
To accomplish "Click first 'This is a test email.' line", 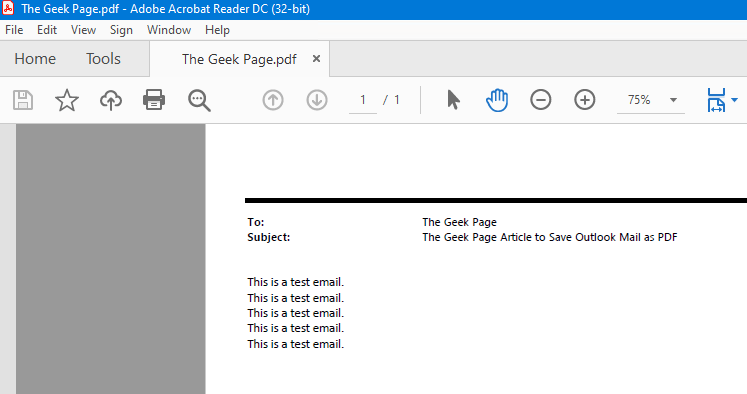I will pyautogui.click(x=295, y=282).
